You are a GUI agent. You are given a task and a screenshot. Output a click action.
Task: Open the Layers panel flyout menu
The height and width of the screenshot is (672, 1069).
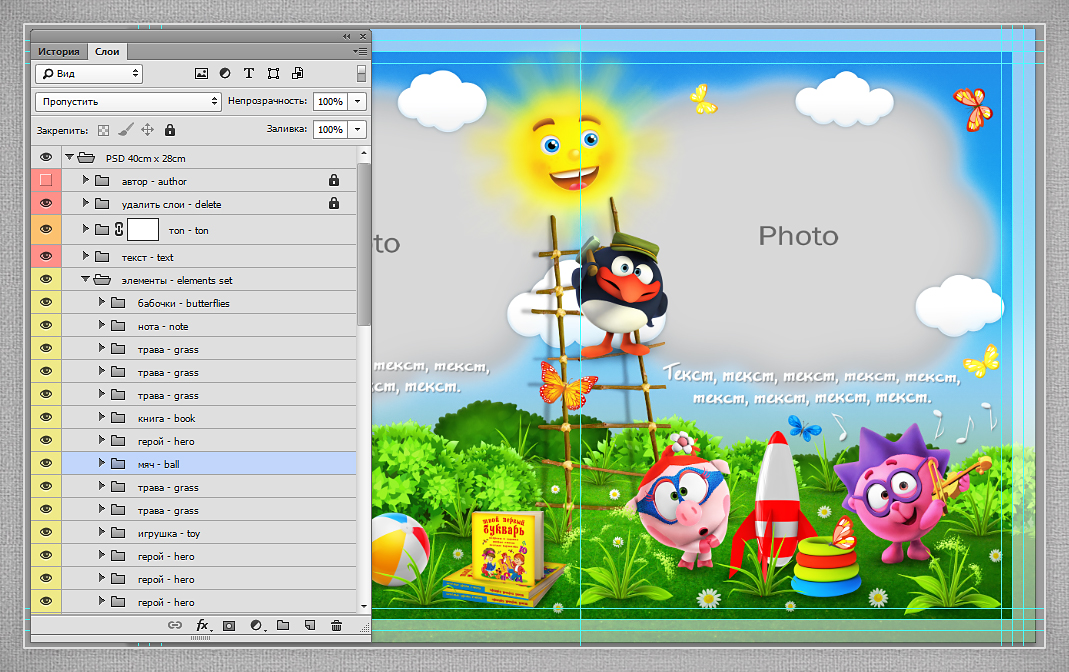[361, 51]
